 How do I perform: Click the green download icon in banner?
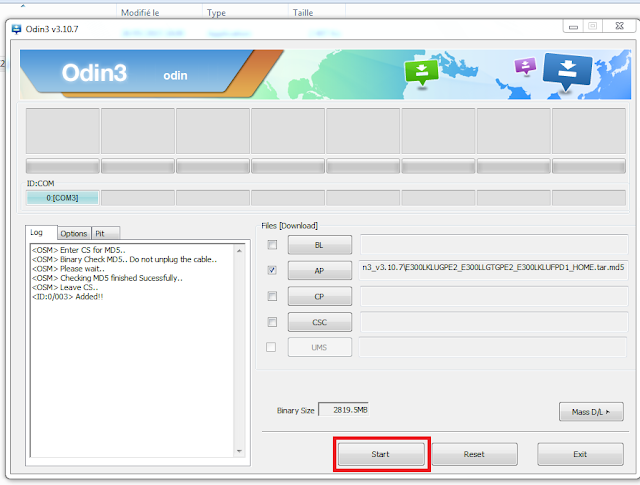421,72
